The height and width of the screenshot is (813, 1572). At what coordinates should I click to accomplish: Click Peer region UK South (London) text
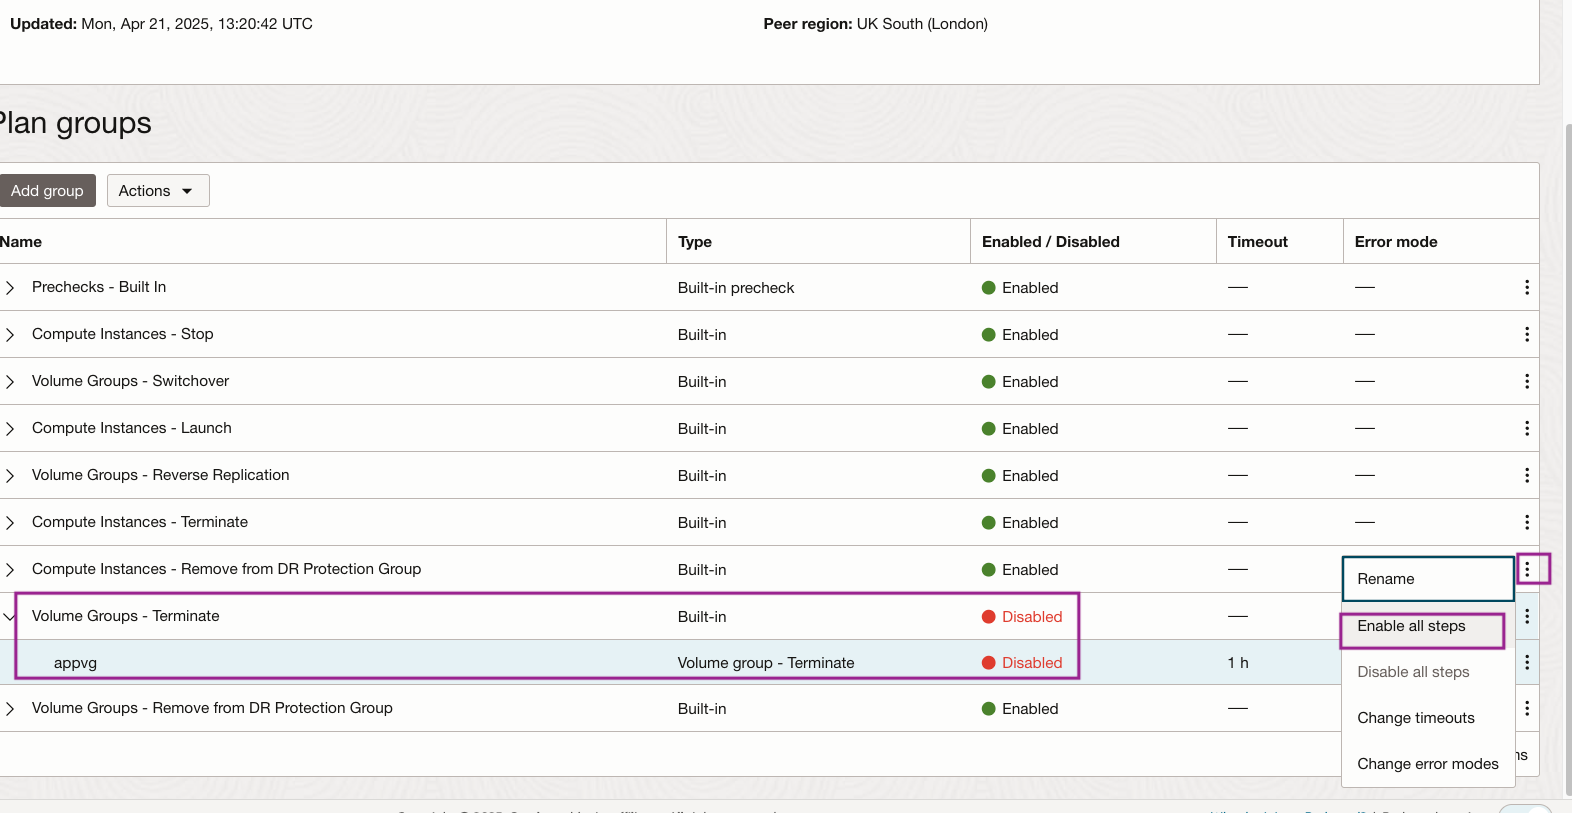875,24
